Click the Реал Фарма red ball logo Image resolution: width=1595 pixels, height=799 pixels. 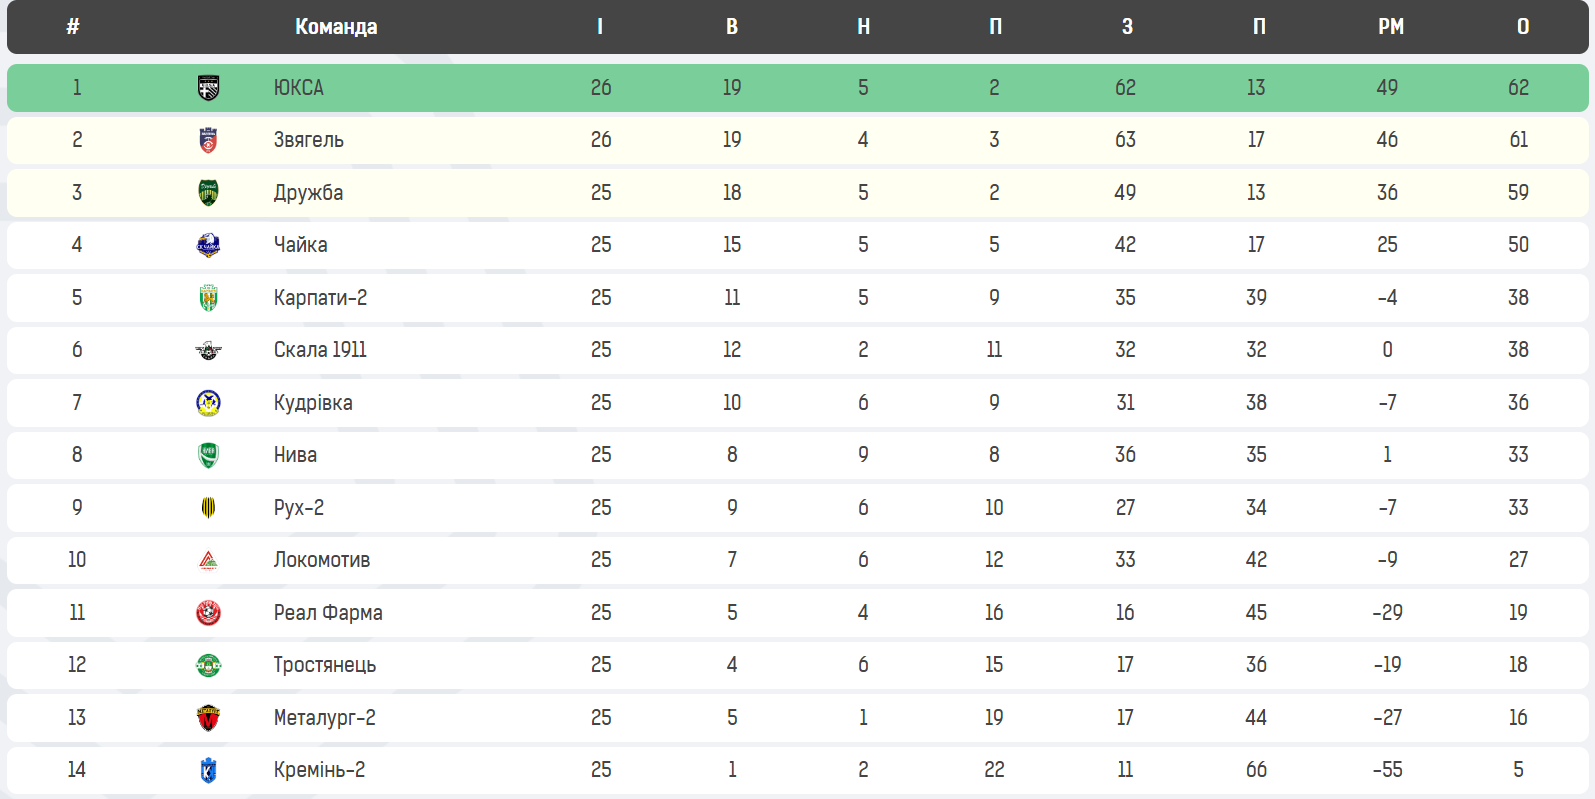coord(208,613)
